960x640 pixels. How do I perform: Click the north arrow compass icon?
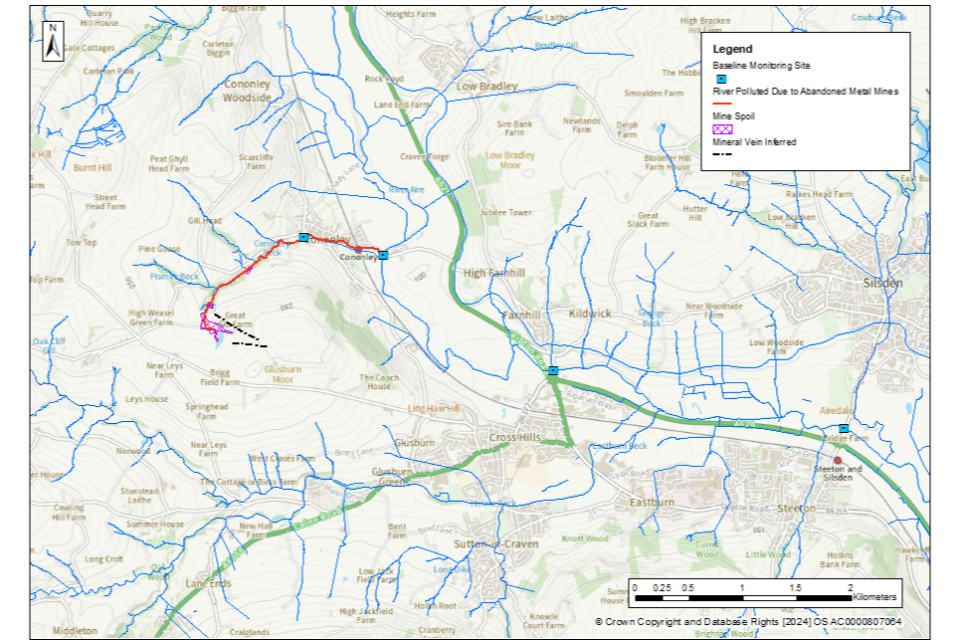tap(52, 38)
